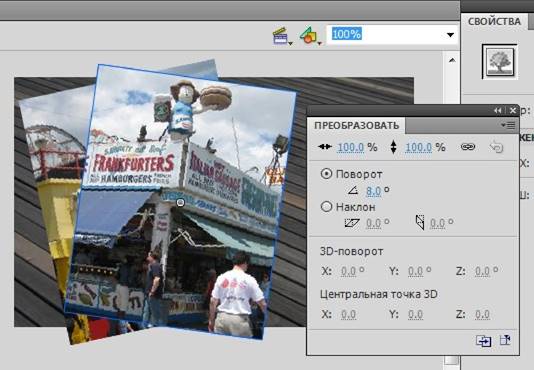Select the Наклон radio button
Viewport: 534px width, 370px height.
pyautogui.click(x=326, y=206)
